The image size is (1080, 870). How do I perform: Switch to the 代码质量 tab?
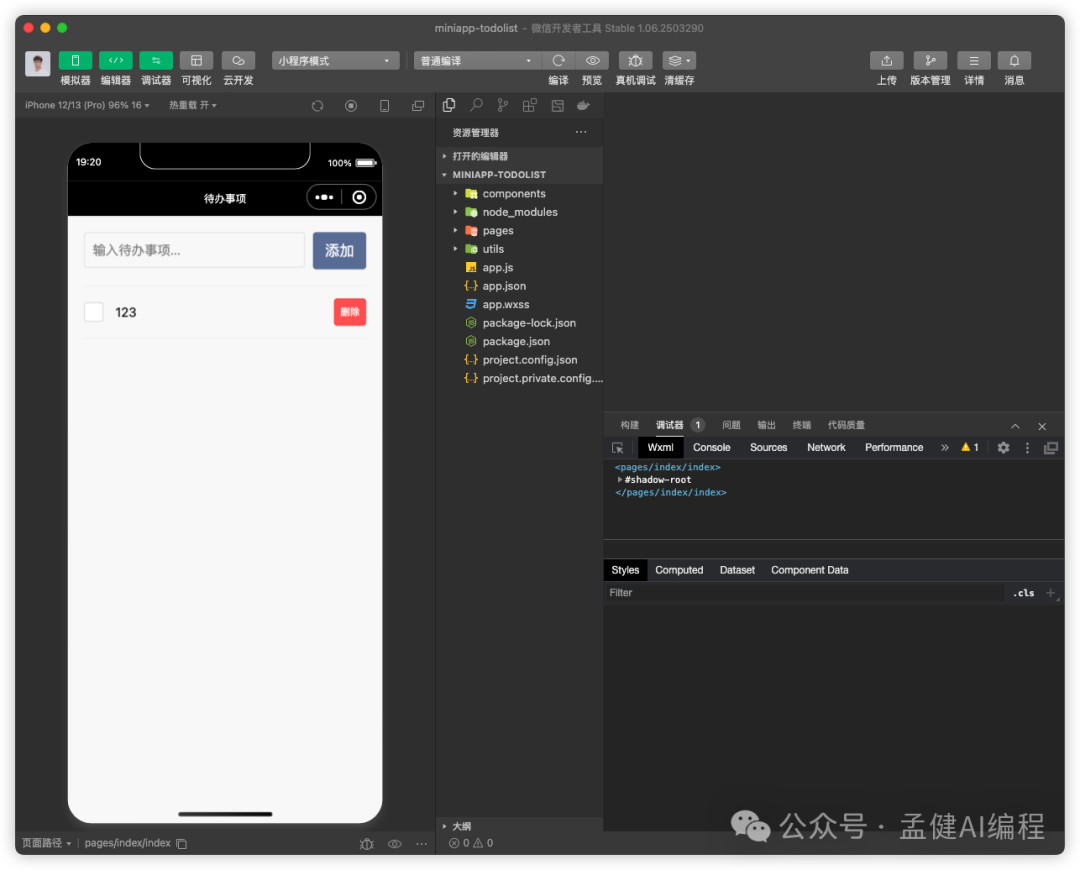[847, 425]
